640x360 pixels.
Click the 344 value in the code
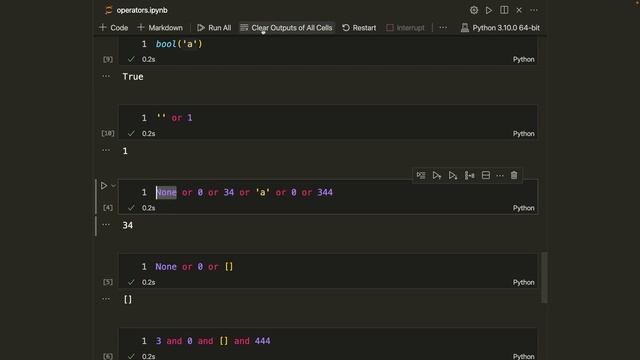325,192
